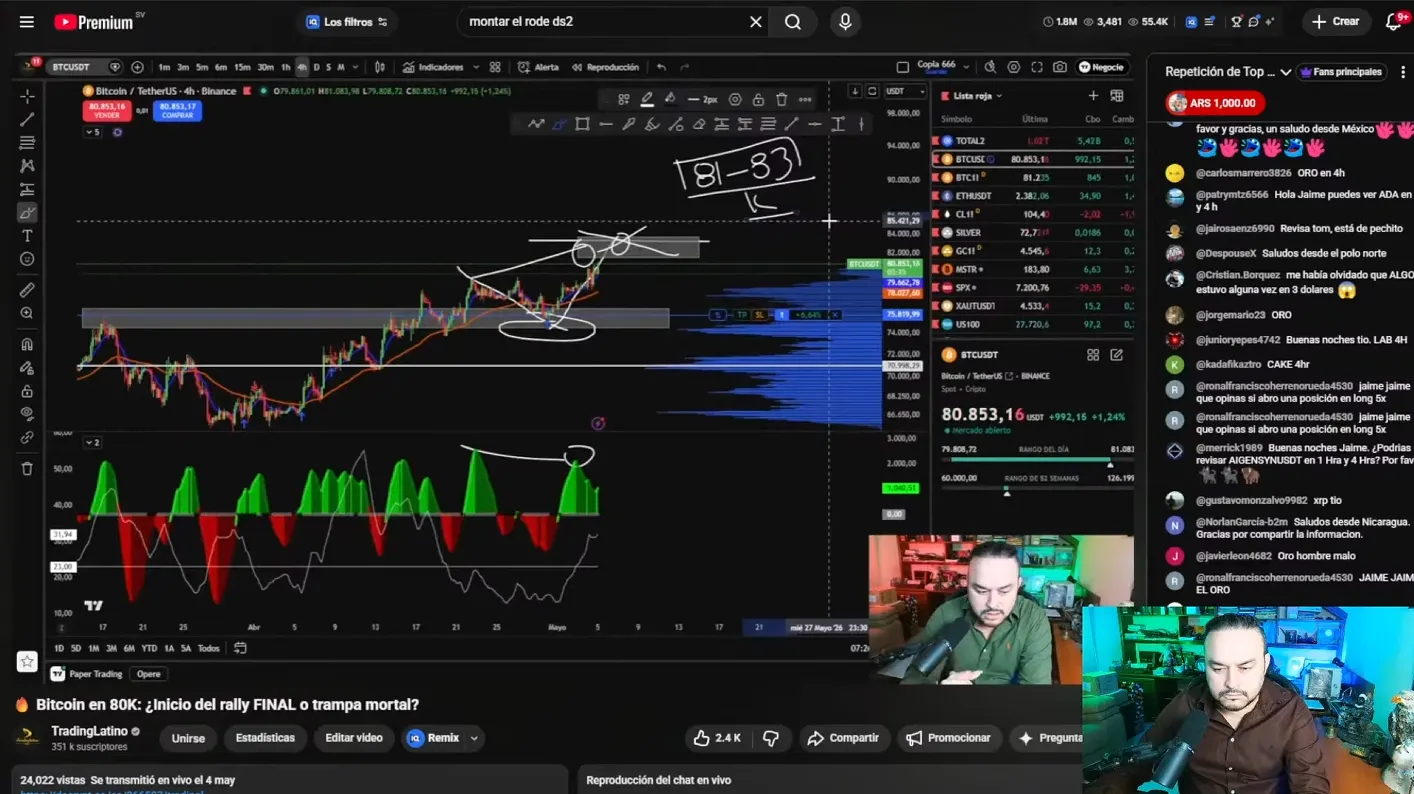Open indicator templates grid icon
The width and height of the screenshot is (1414, 794).
coord(495,67)
